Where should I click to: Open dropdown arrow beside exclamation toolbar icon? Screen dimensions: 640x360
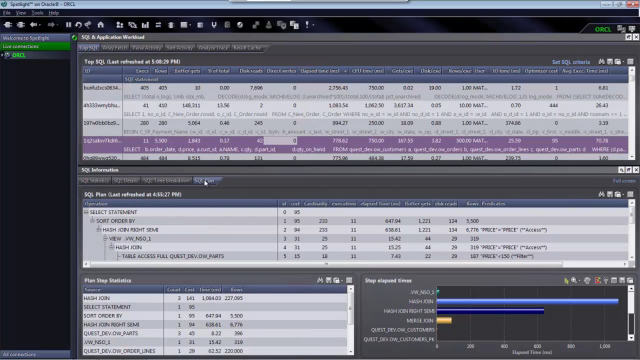(x=313, y=25)
